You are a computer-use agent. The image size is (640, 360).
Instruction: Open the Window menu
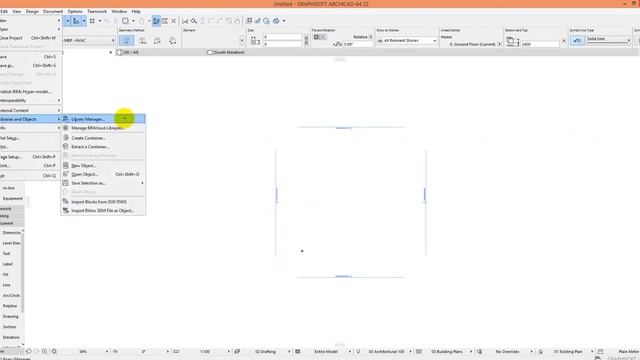click(x=119, y=11)
